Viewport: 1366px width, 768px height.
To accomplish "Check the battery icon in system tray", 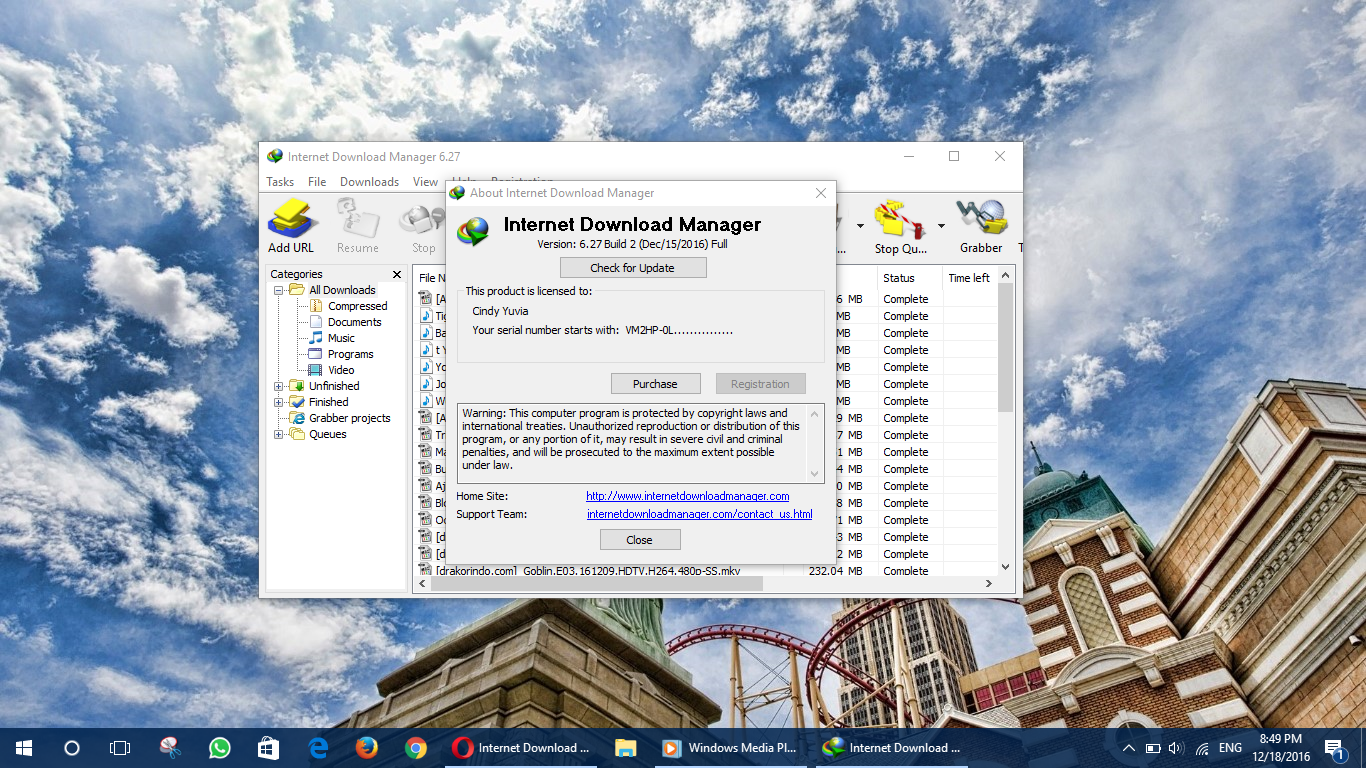I will coord(1152,748).
